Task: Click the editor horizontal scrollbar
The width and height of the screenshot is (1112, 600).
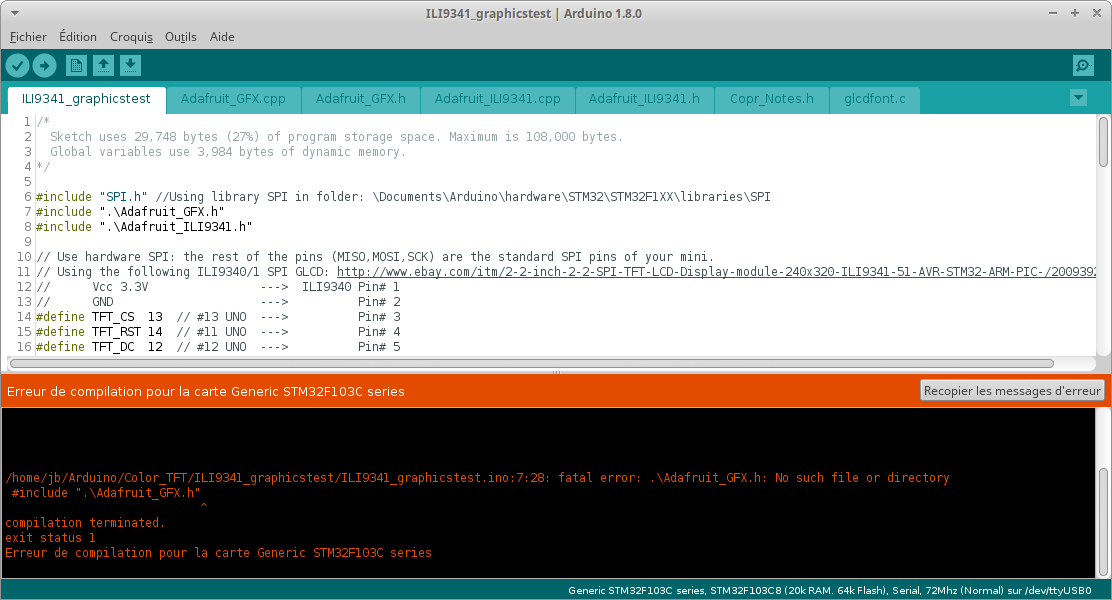Action: (532, 364)
